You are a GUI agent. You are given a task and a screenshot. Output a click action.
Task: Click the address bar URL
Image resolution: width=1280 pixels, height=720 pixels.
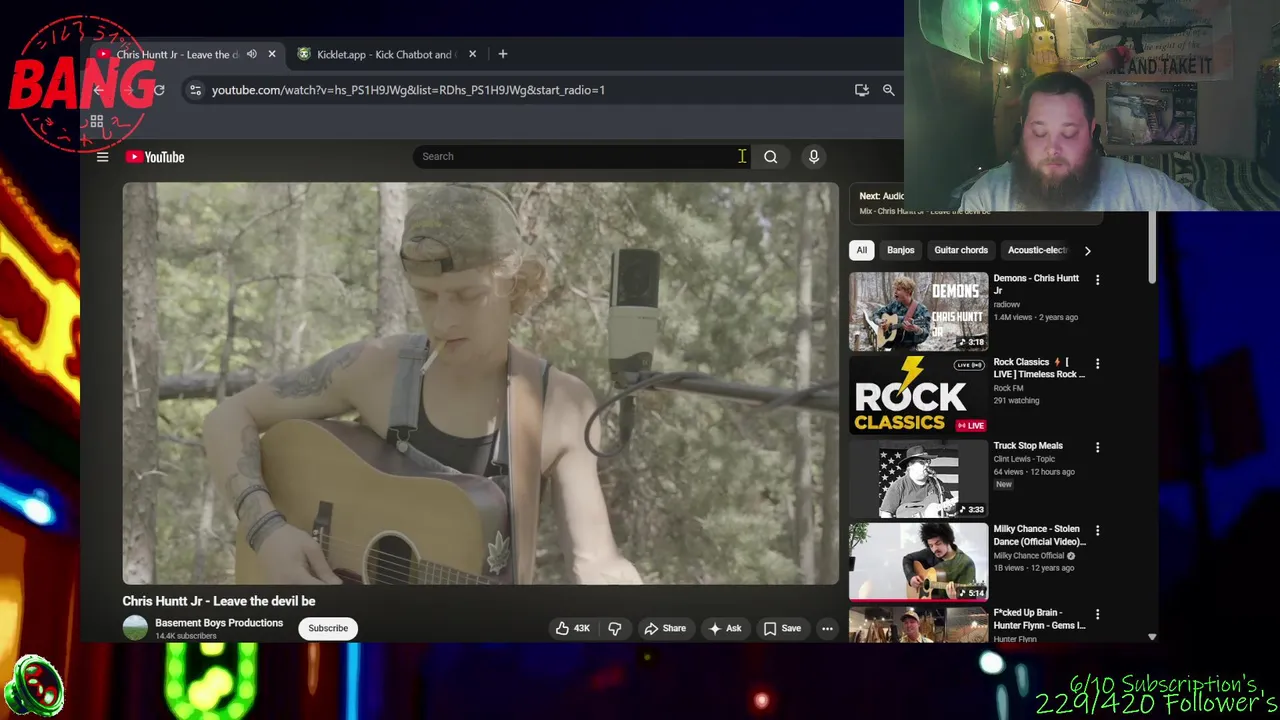click(408, 90)
